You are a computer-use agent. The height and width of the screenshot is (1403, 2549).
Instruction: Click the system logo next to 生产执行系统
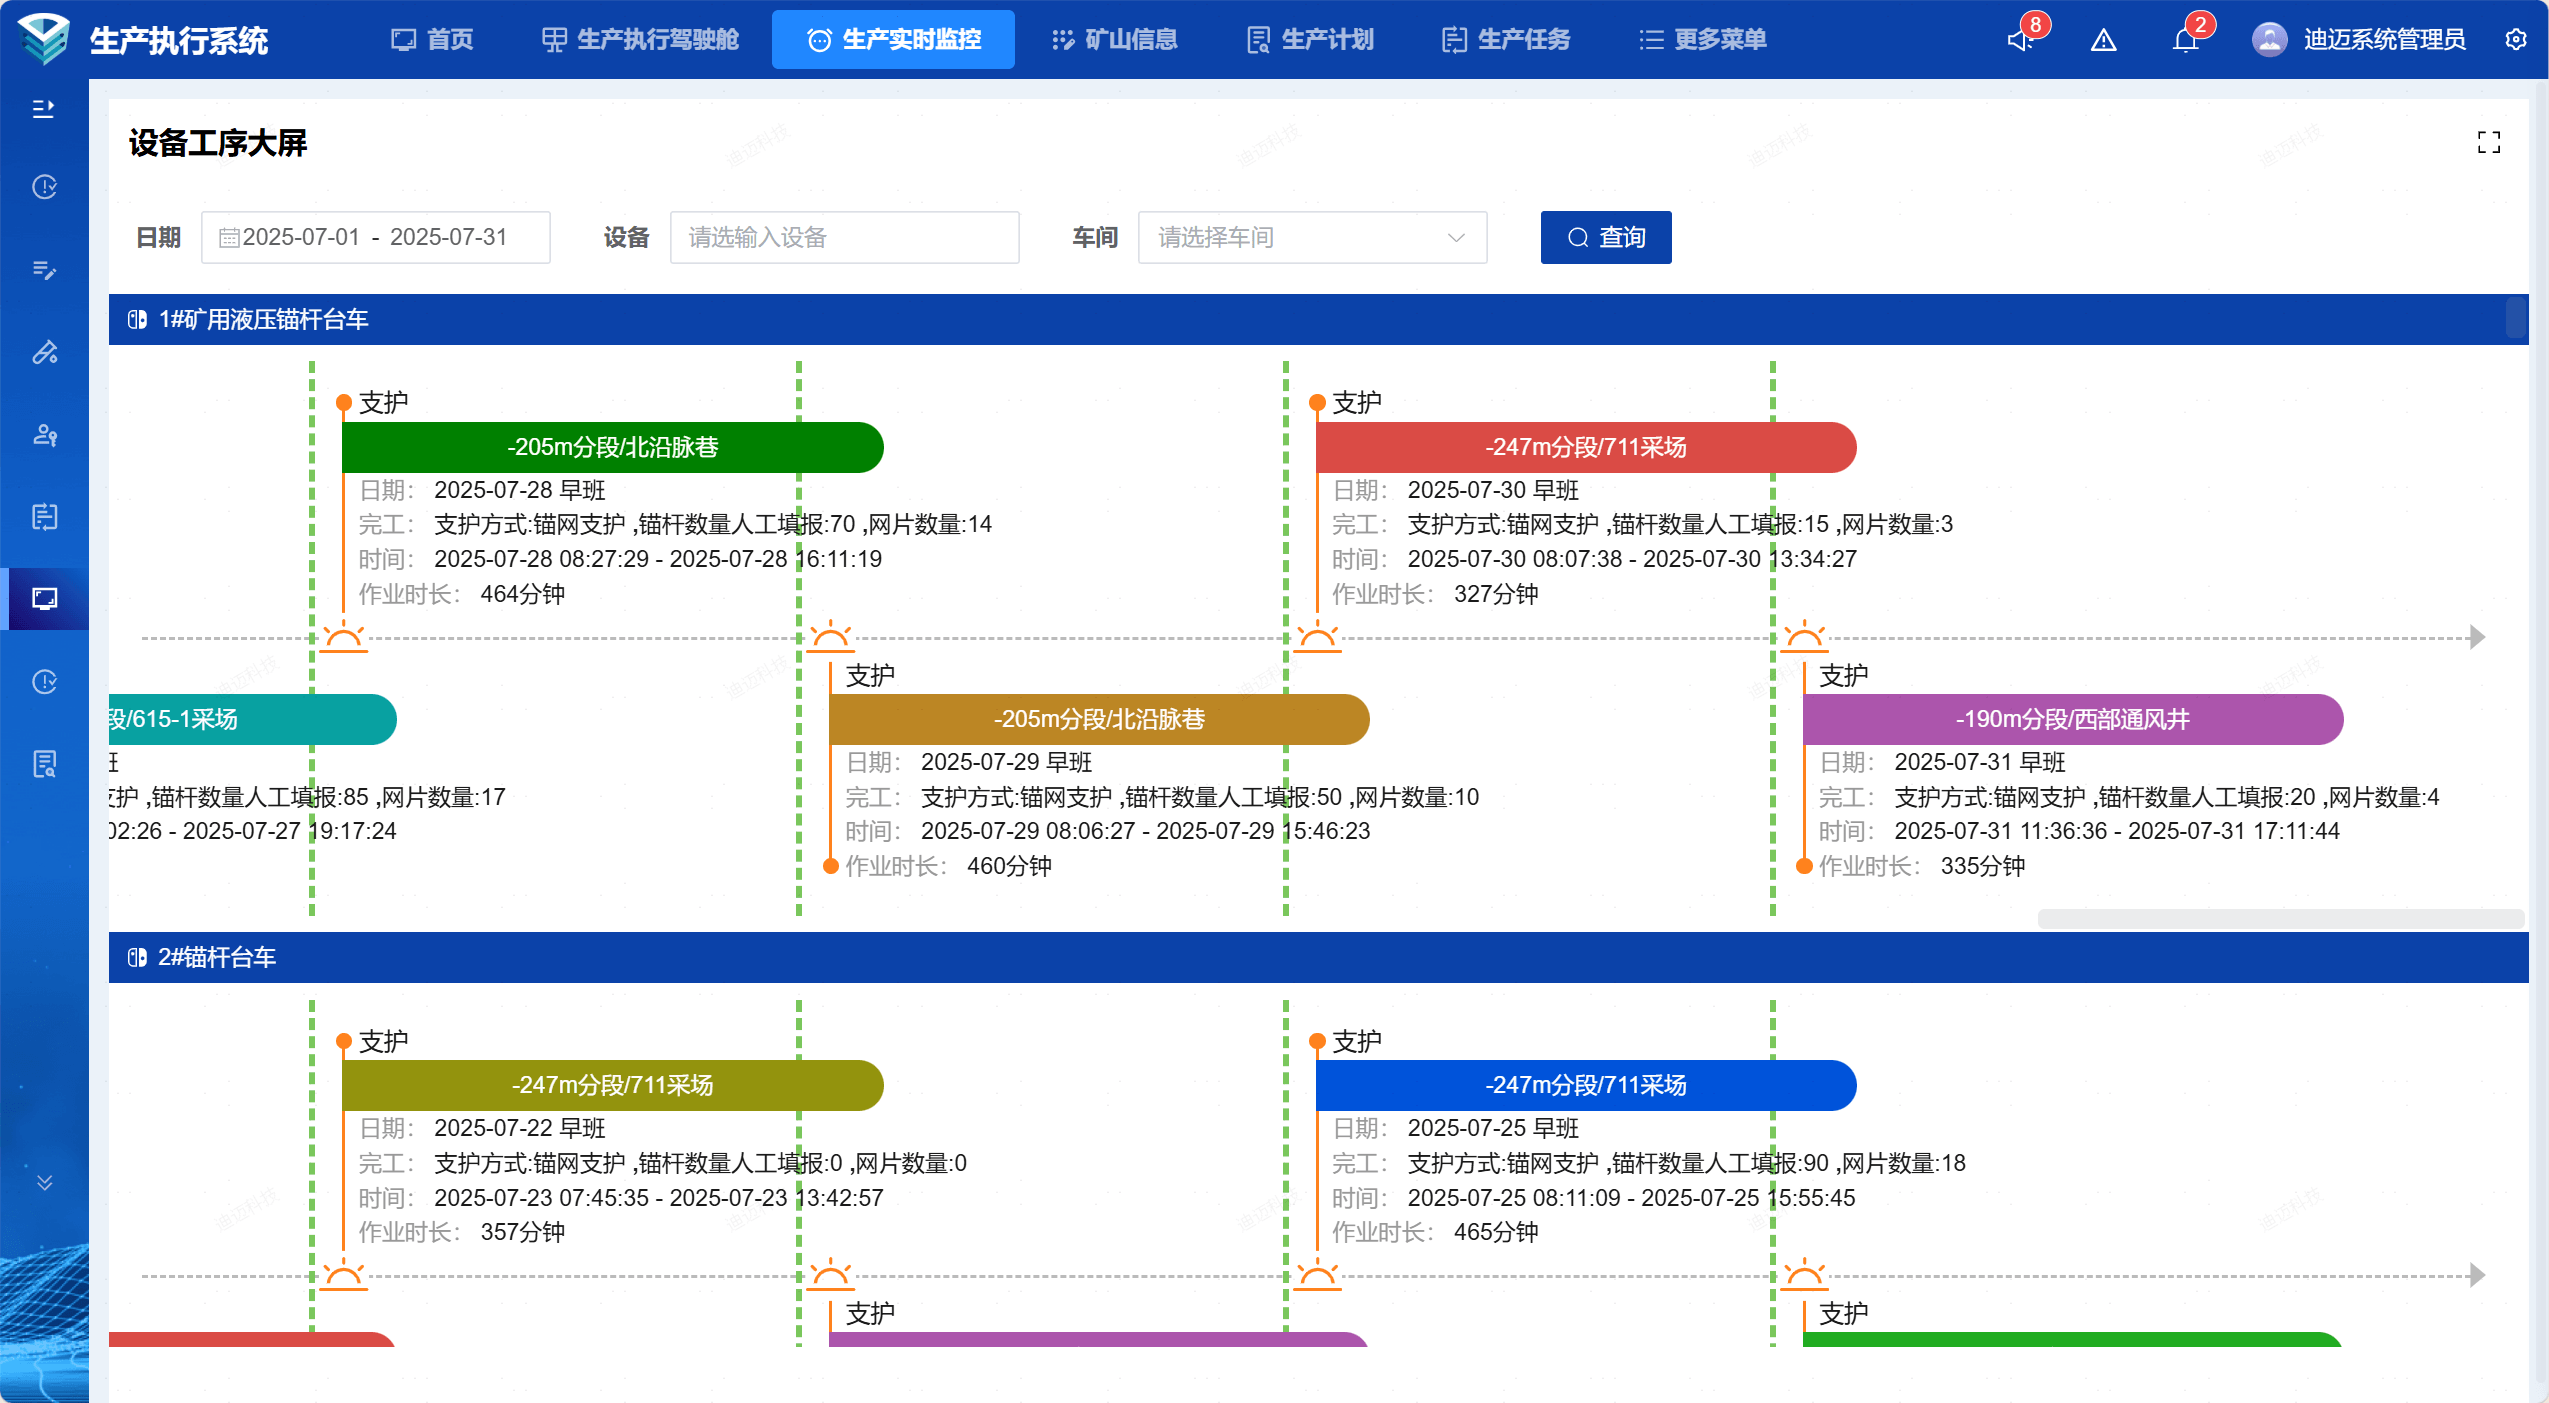tap(44, 40)
